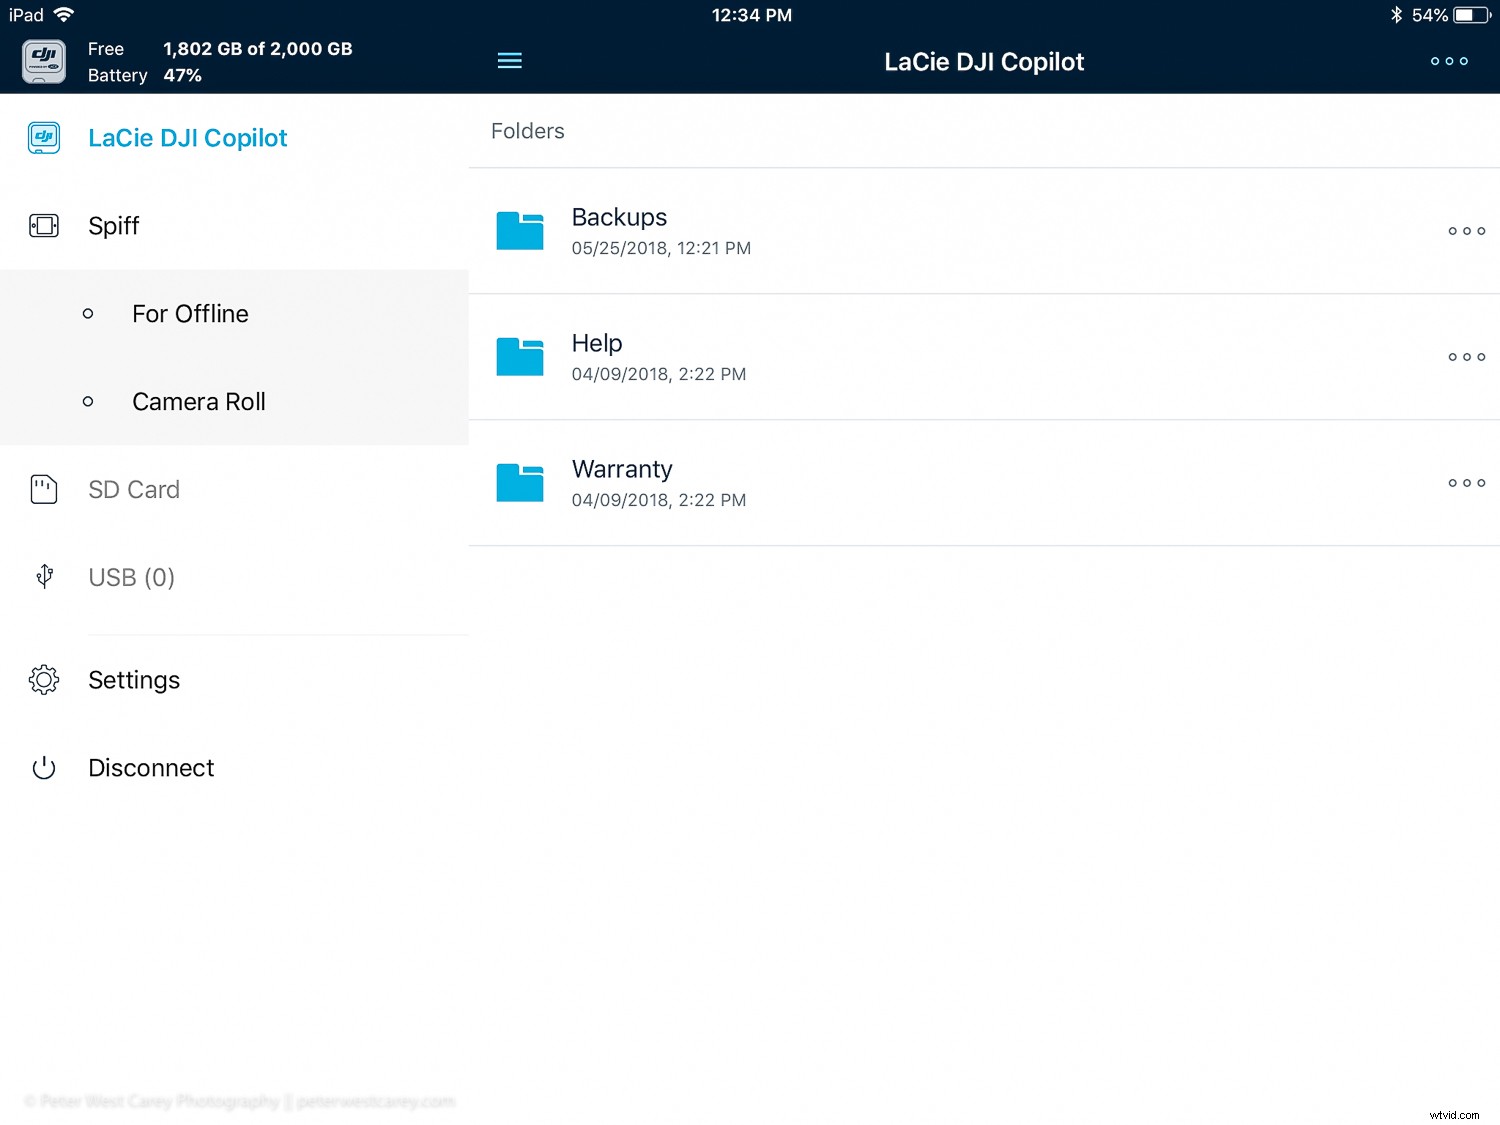This screenshot has width=1500, height=1125.
Task: Open Settings via the gear icon
Action: tap(44, 680)
